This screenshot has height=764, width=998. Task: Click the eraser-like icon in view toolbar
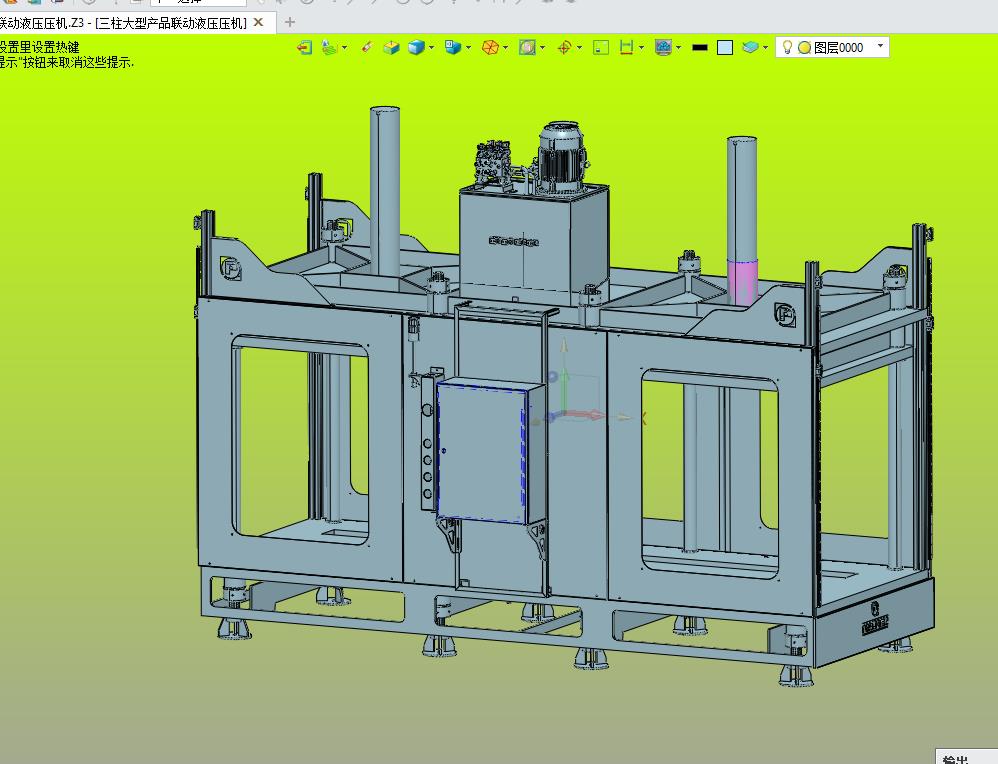coord(366,47)
